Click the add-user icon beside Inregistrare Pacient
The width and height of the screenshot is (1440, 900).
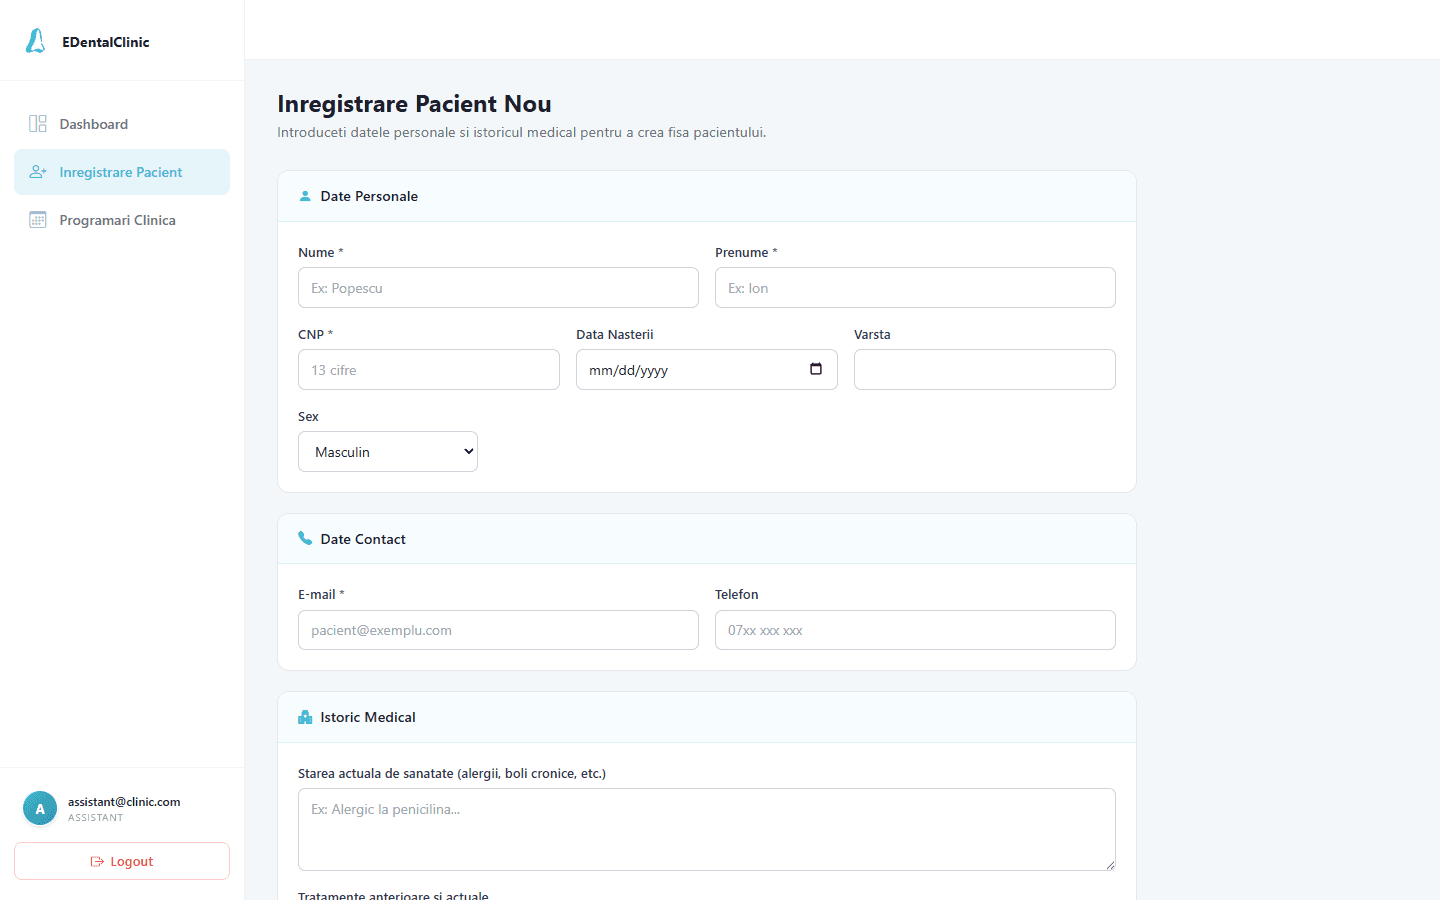[x=38, y=172]
